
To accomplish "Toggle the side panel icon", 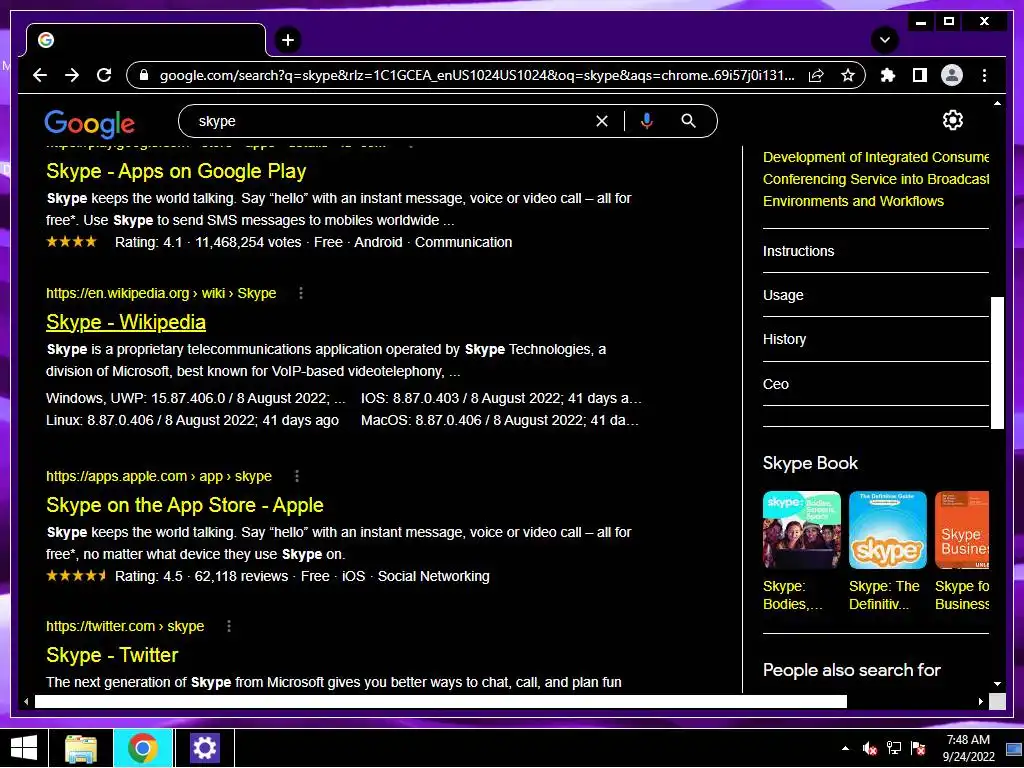I will click(x=920, y=75).
